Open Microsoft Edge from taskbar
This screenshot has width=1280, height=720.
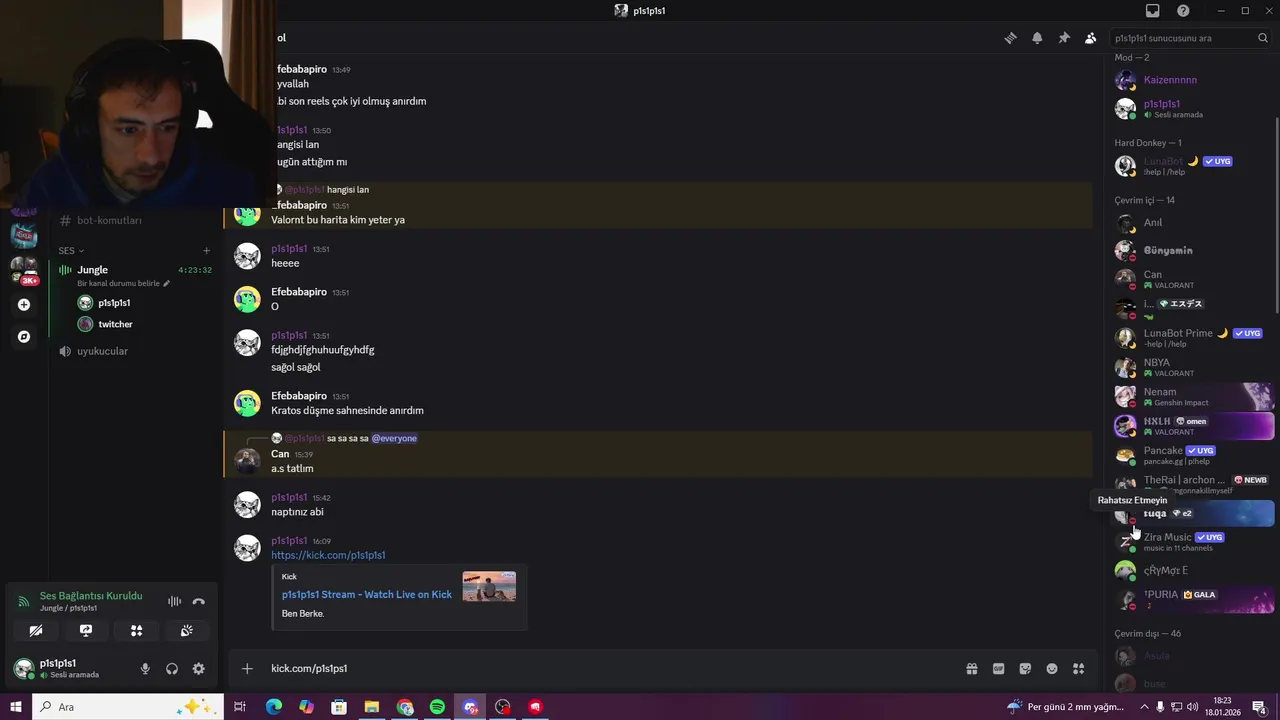tap(273, 707)
